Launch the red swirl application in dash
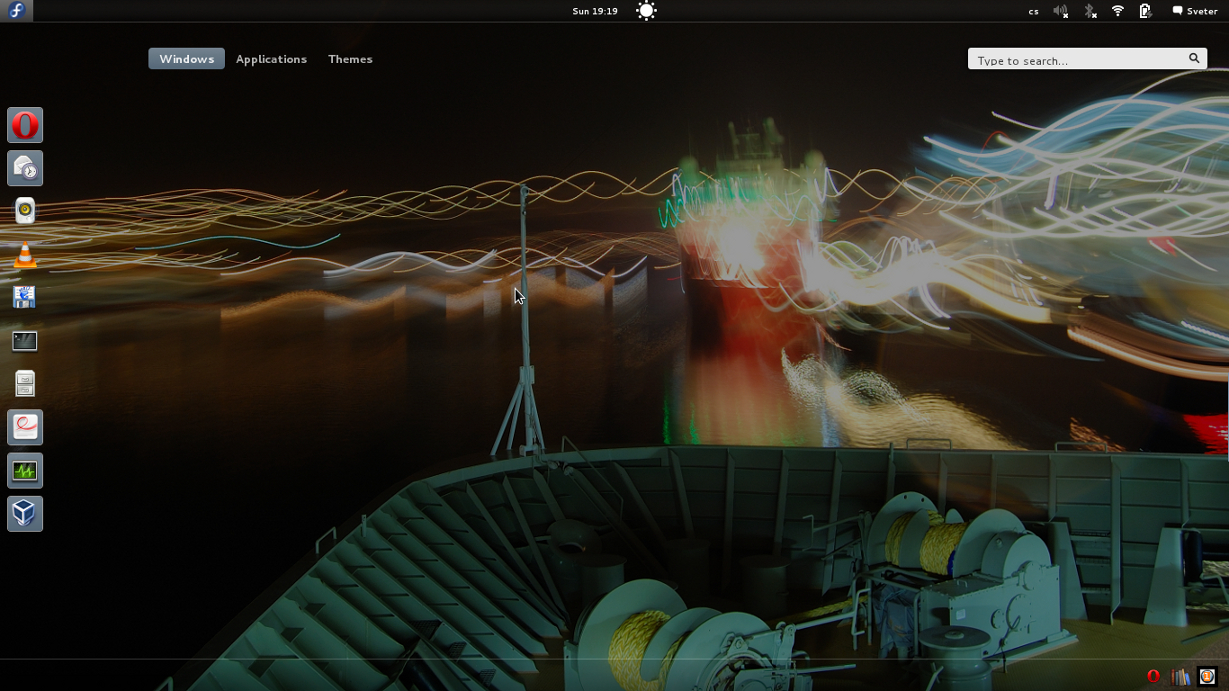The width and height of the screenshot is (1229, 691). click(x=25, y=428)
